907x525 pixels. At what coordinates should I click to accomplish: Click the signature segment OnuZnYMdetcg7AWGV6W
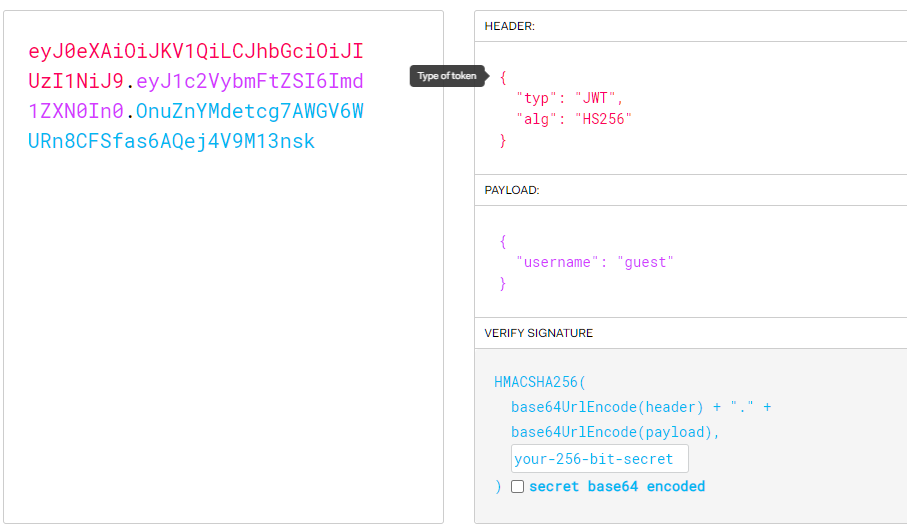pyautogui.click(x=250, y=111)
